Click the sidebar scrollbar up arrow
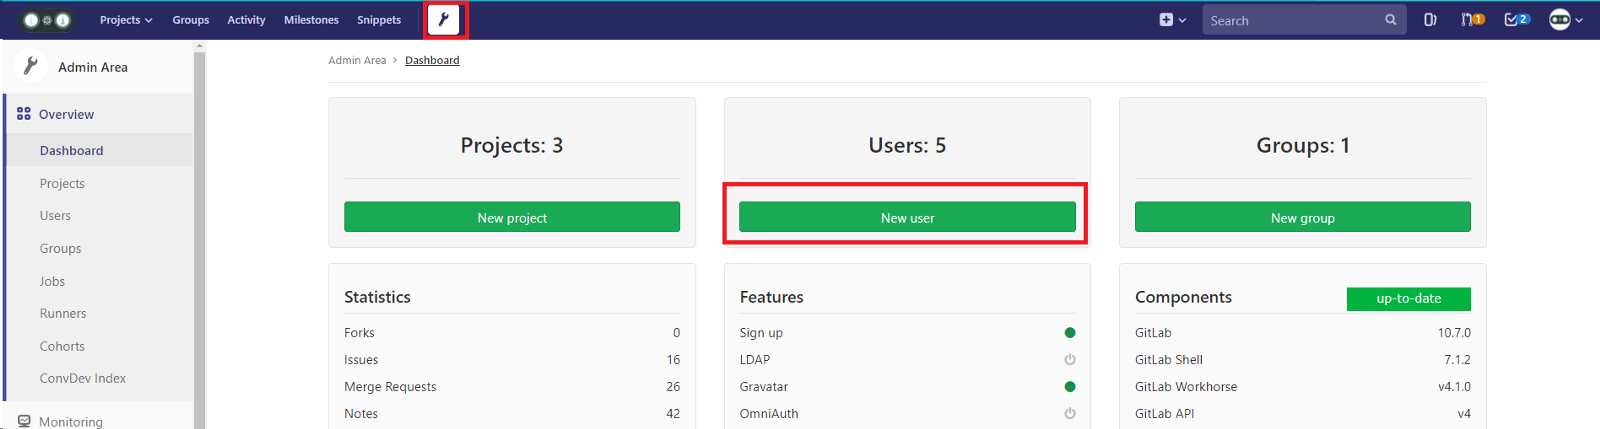 click(x=199, y=46)
